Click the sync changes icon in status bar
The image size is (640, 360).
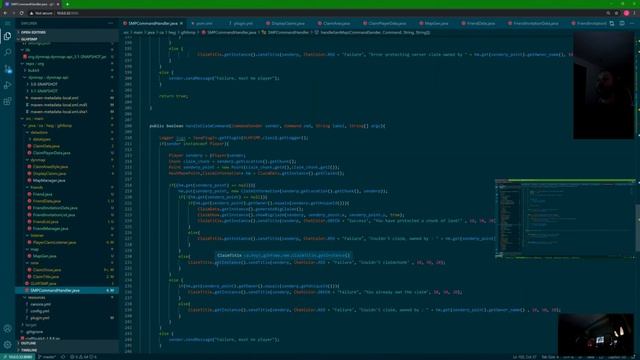63,357
